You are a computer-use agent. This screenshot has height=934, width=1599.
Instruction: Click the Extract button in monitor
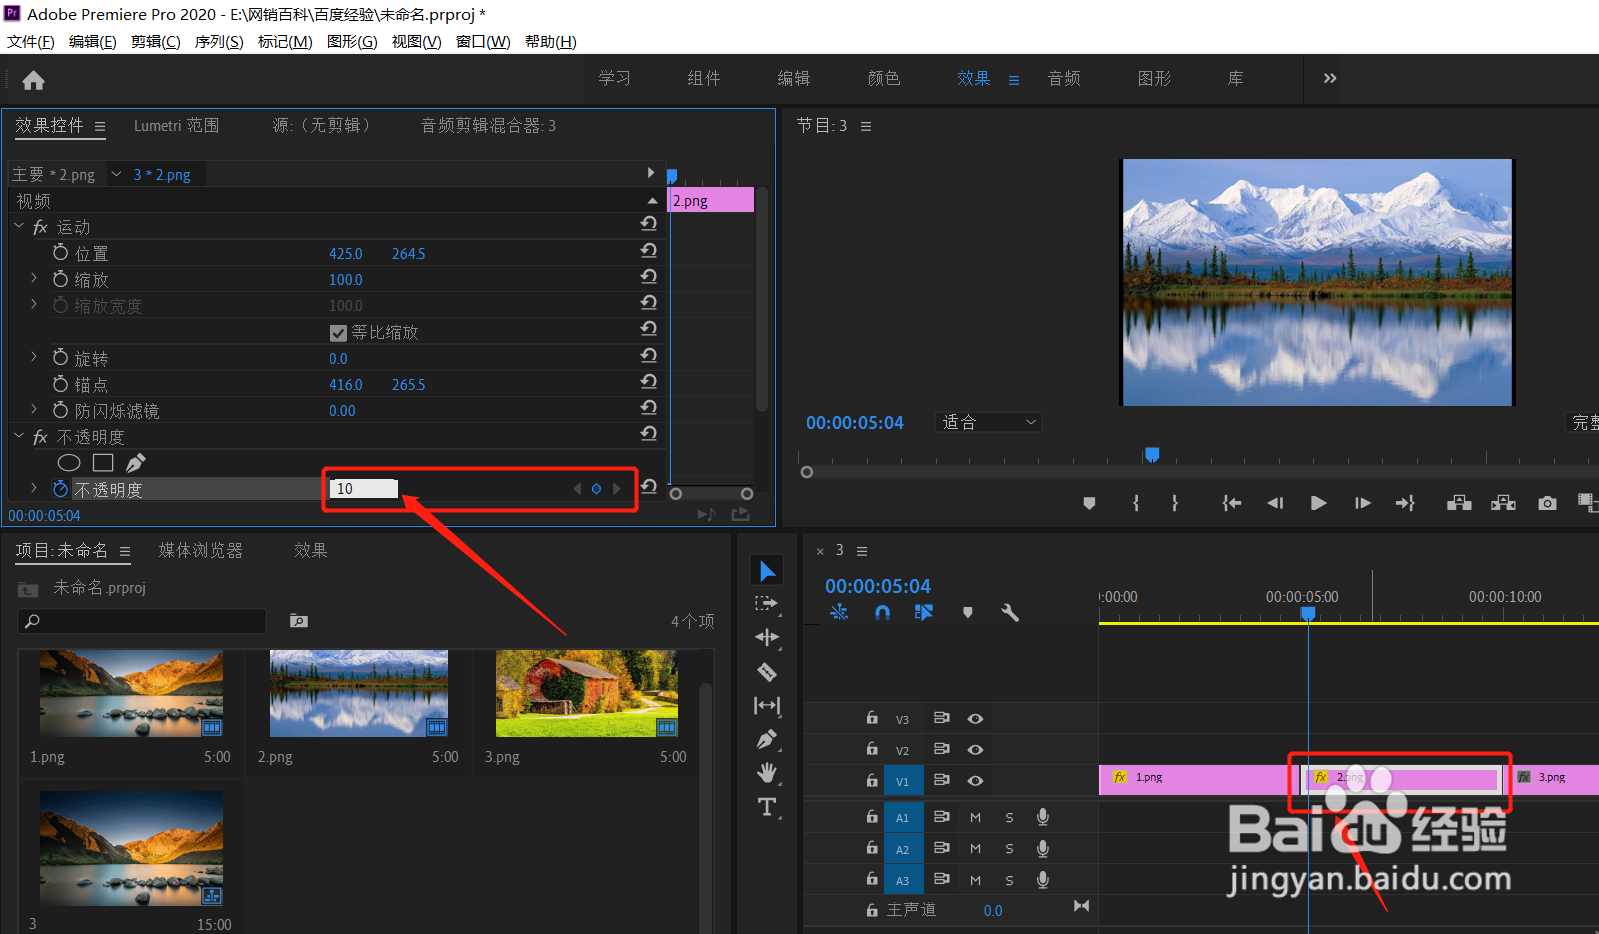tap(1503, 503)
